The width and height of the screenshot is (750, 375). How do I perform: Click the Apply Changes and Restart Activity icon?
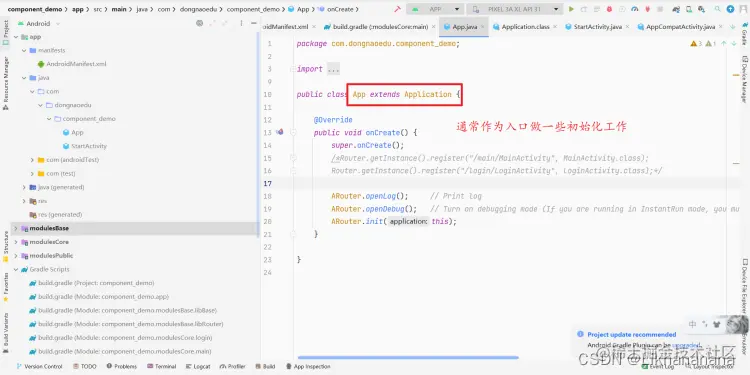pos(584,9)
